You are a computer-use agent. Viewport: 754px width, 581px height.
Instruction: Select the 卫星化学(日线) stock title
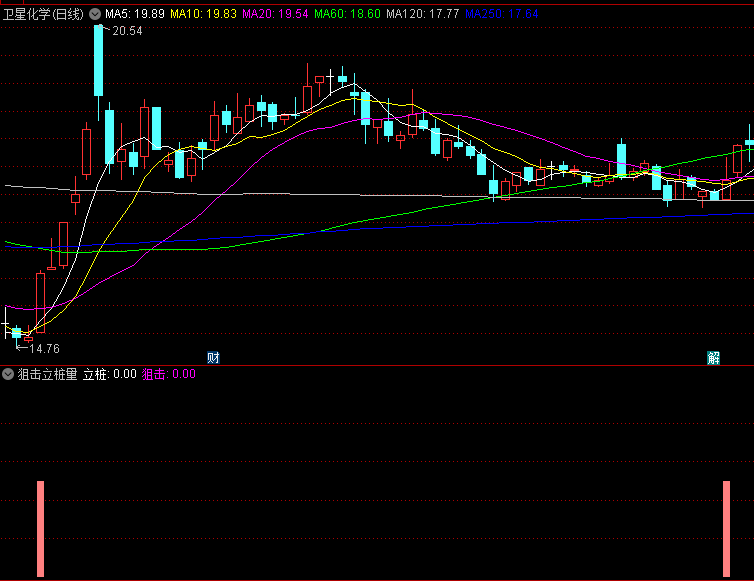point(44,14)
